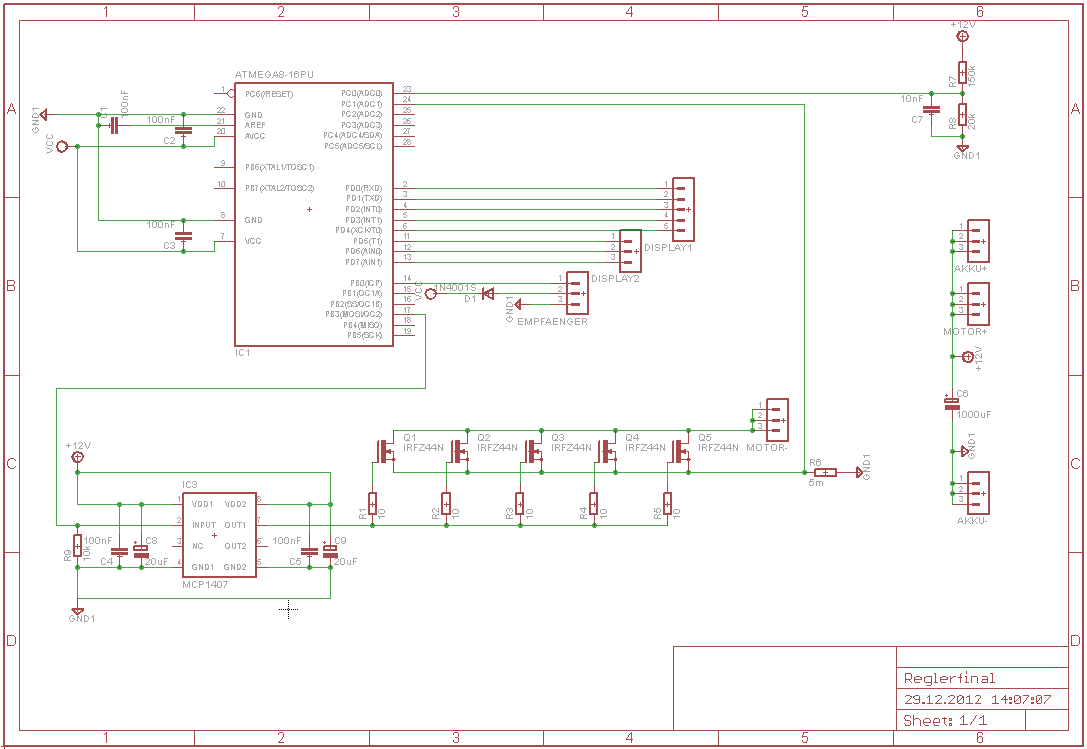
Task: Pick the C3 capacitor symbol
Action: (x=184, y=236)
